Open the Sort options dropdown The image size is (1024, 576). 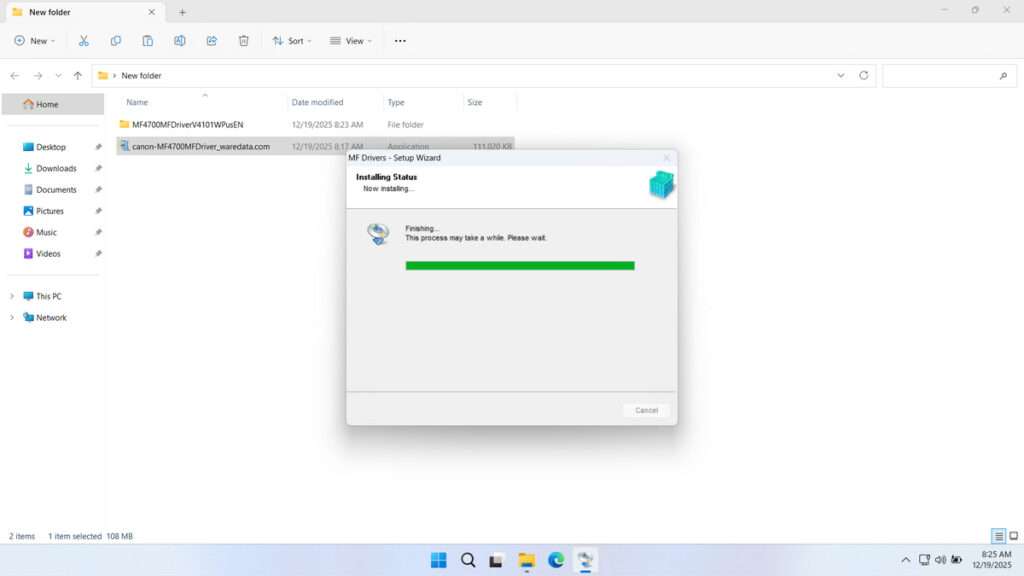point(291,40)
